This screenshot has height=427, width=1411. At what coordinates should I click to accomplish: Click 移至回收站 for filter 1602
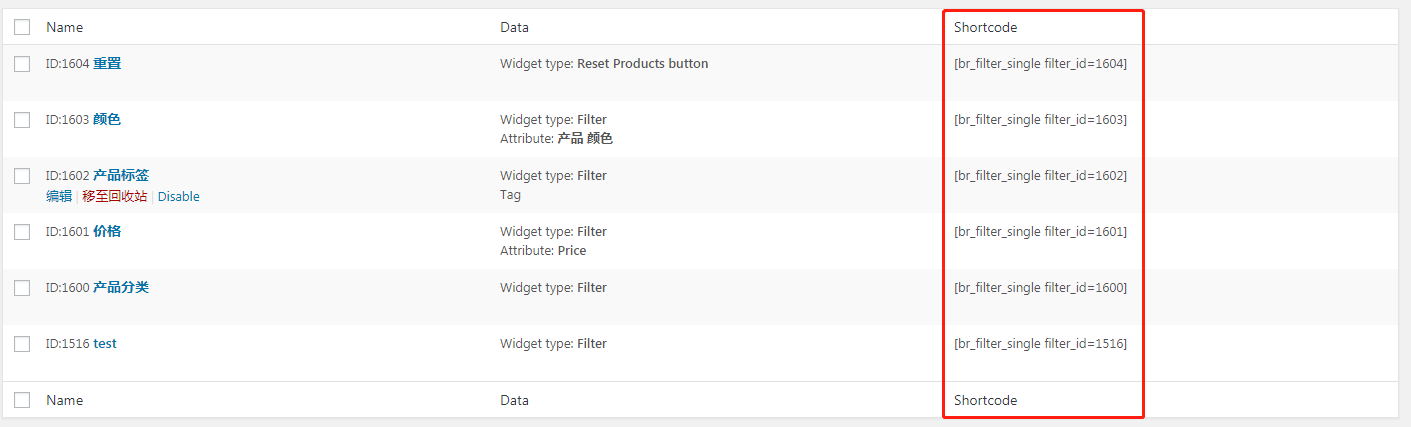pyautogui.click(x=115, y=197)
